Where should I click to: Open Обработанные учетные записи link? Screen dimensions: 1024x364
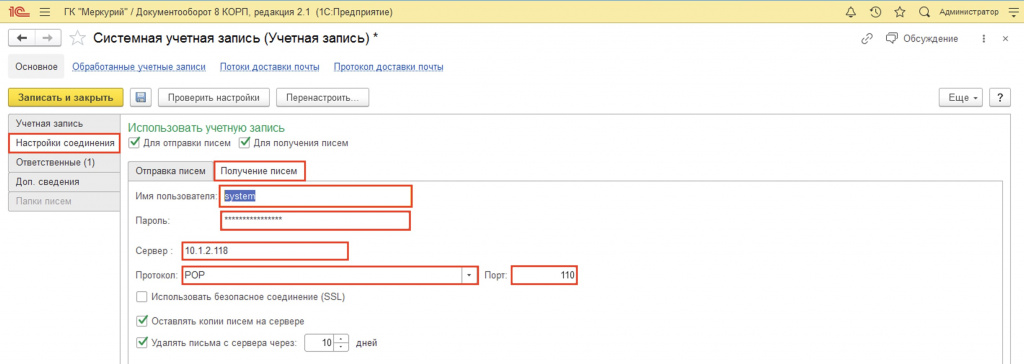click(x=139, y=67)
